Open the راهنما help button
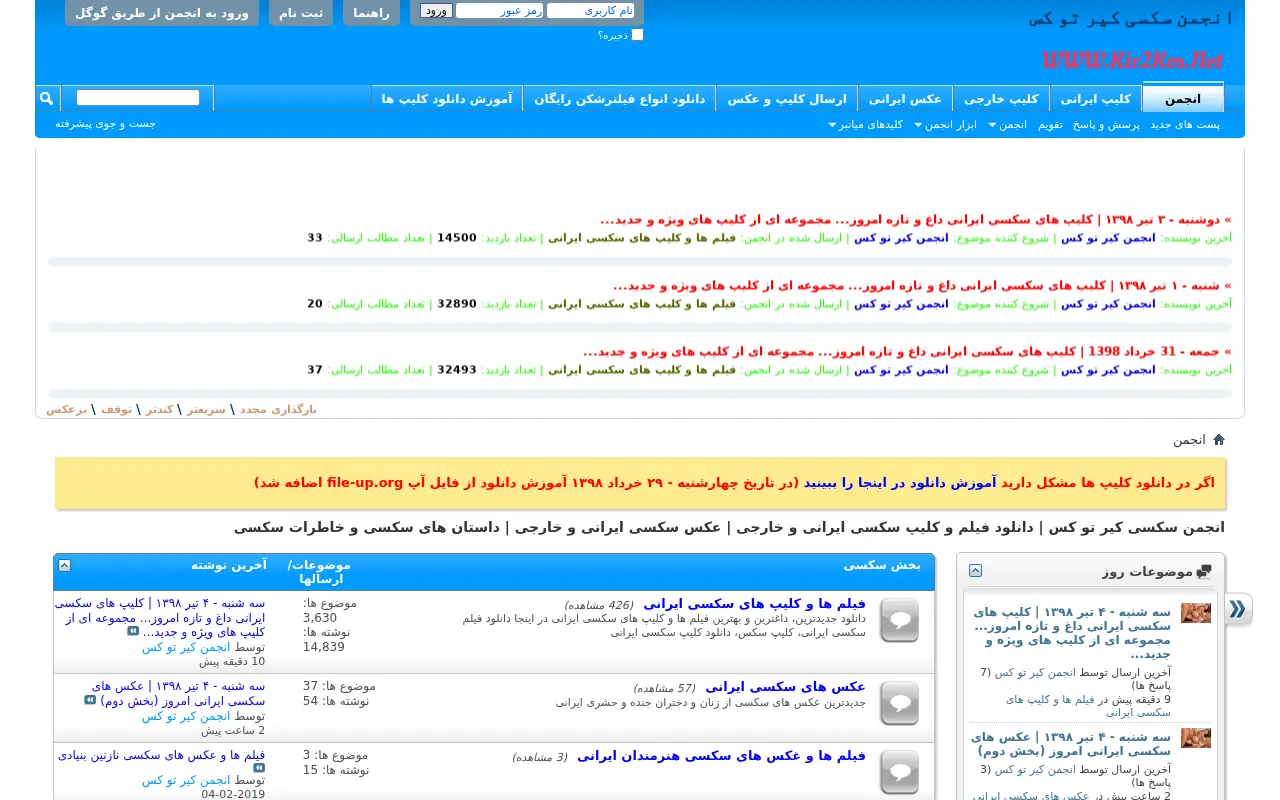 tap(371, 13)
